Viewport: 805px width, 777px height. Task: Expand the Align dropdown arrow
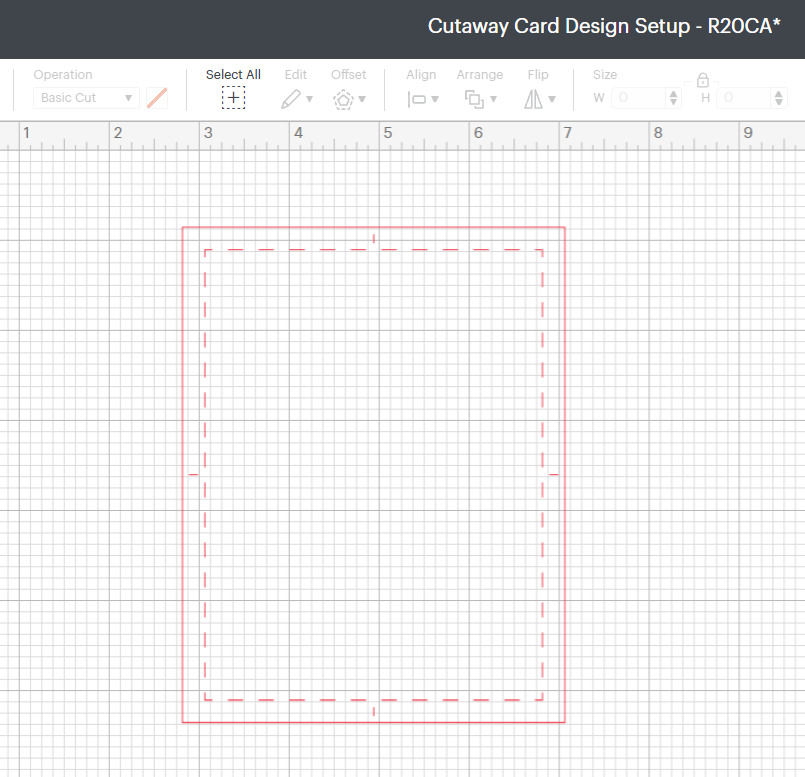point(435,99)
